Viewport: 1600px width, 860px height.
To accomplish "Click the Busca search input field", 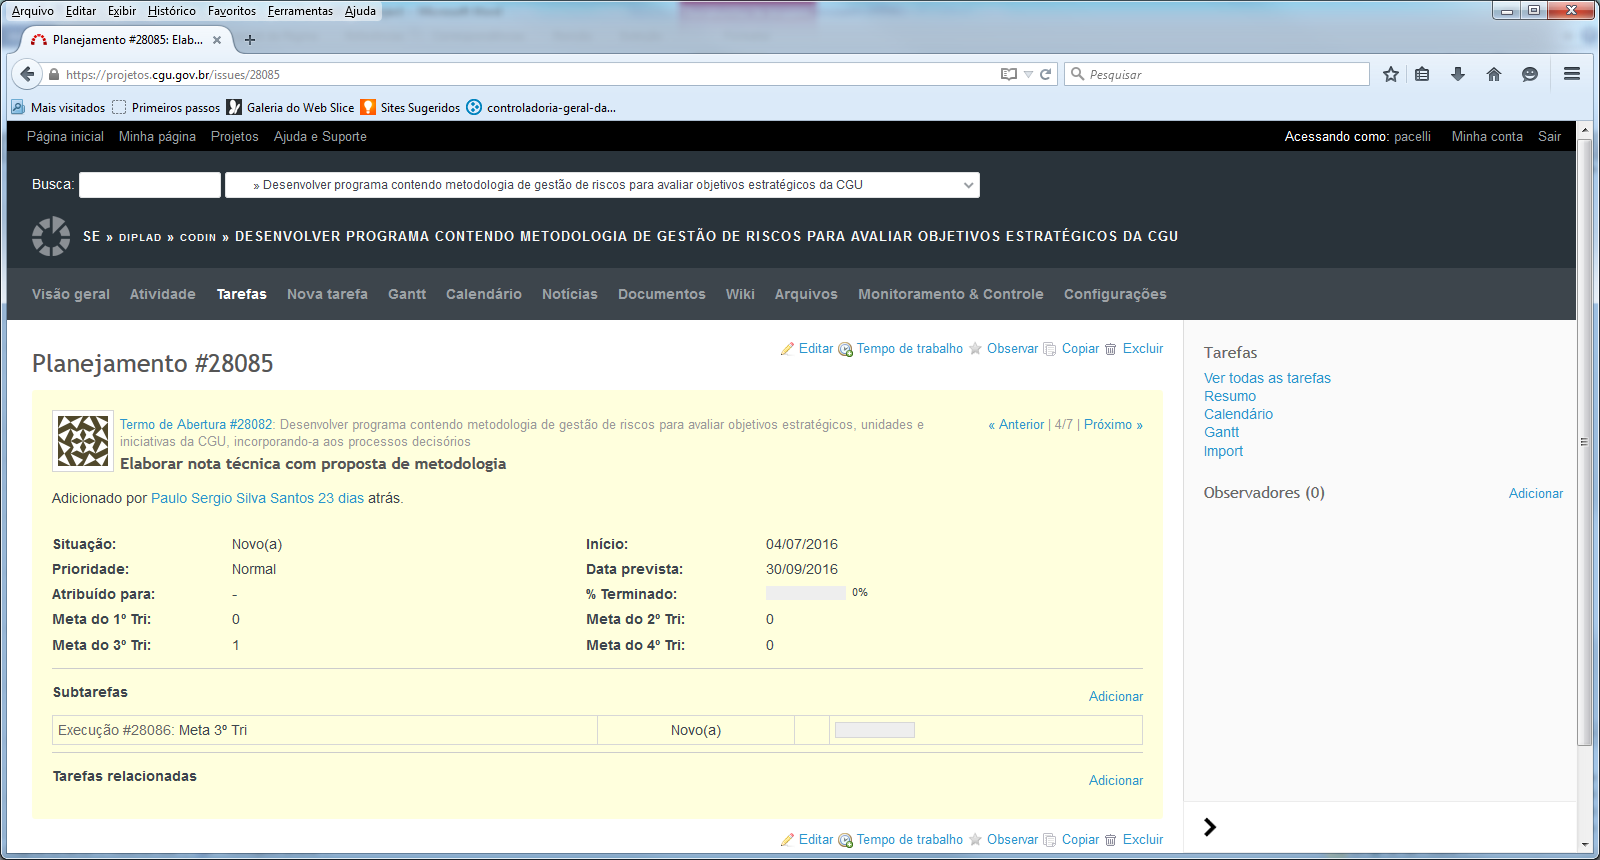I will 150,185.
